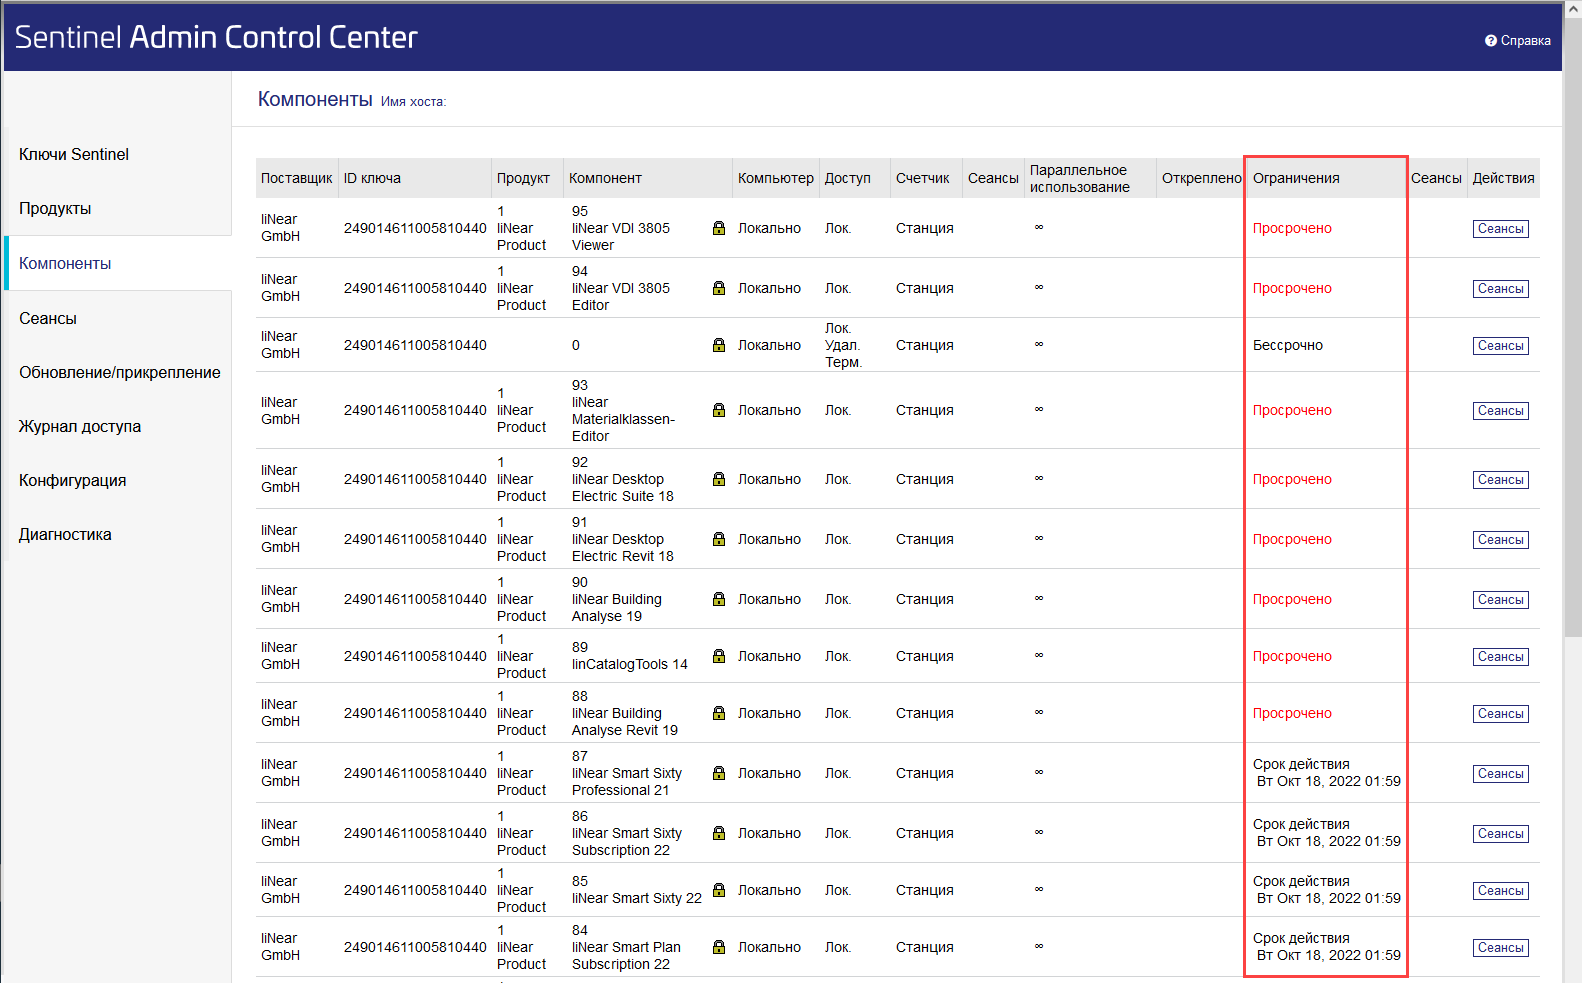Click lock icon for Materialklassen-Editor row
The width and height of the screenshot is (1582, 983).
(719, 410)
